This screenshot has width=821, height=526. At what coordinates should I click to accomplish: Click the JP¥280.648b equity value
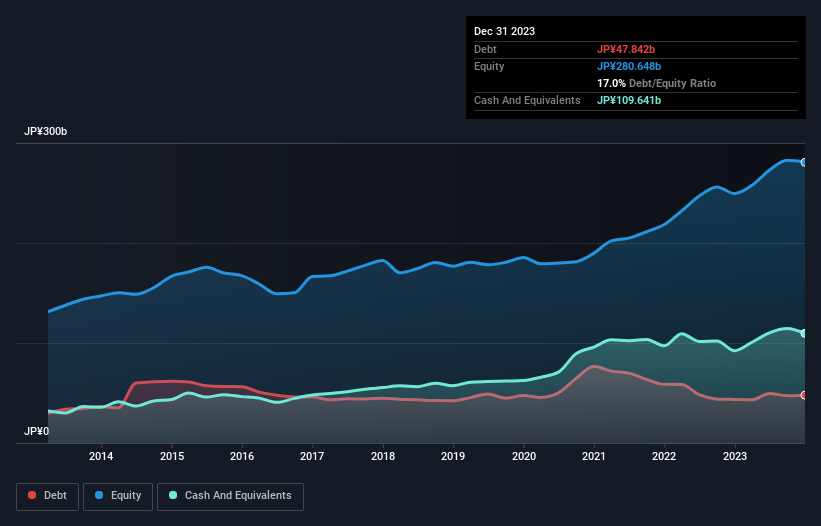tap(629, 66)
